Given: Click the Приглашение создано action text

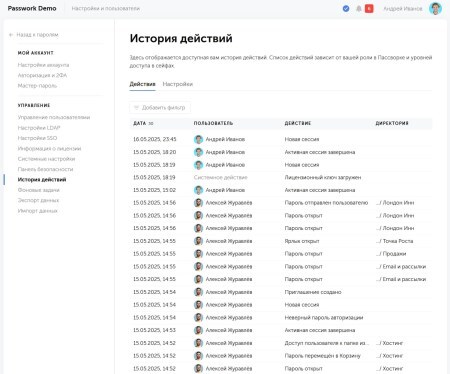Looking at the screenshot, I should point(313,292).
